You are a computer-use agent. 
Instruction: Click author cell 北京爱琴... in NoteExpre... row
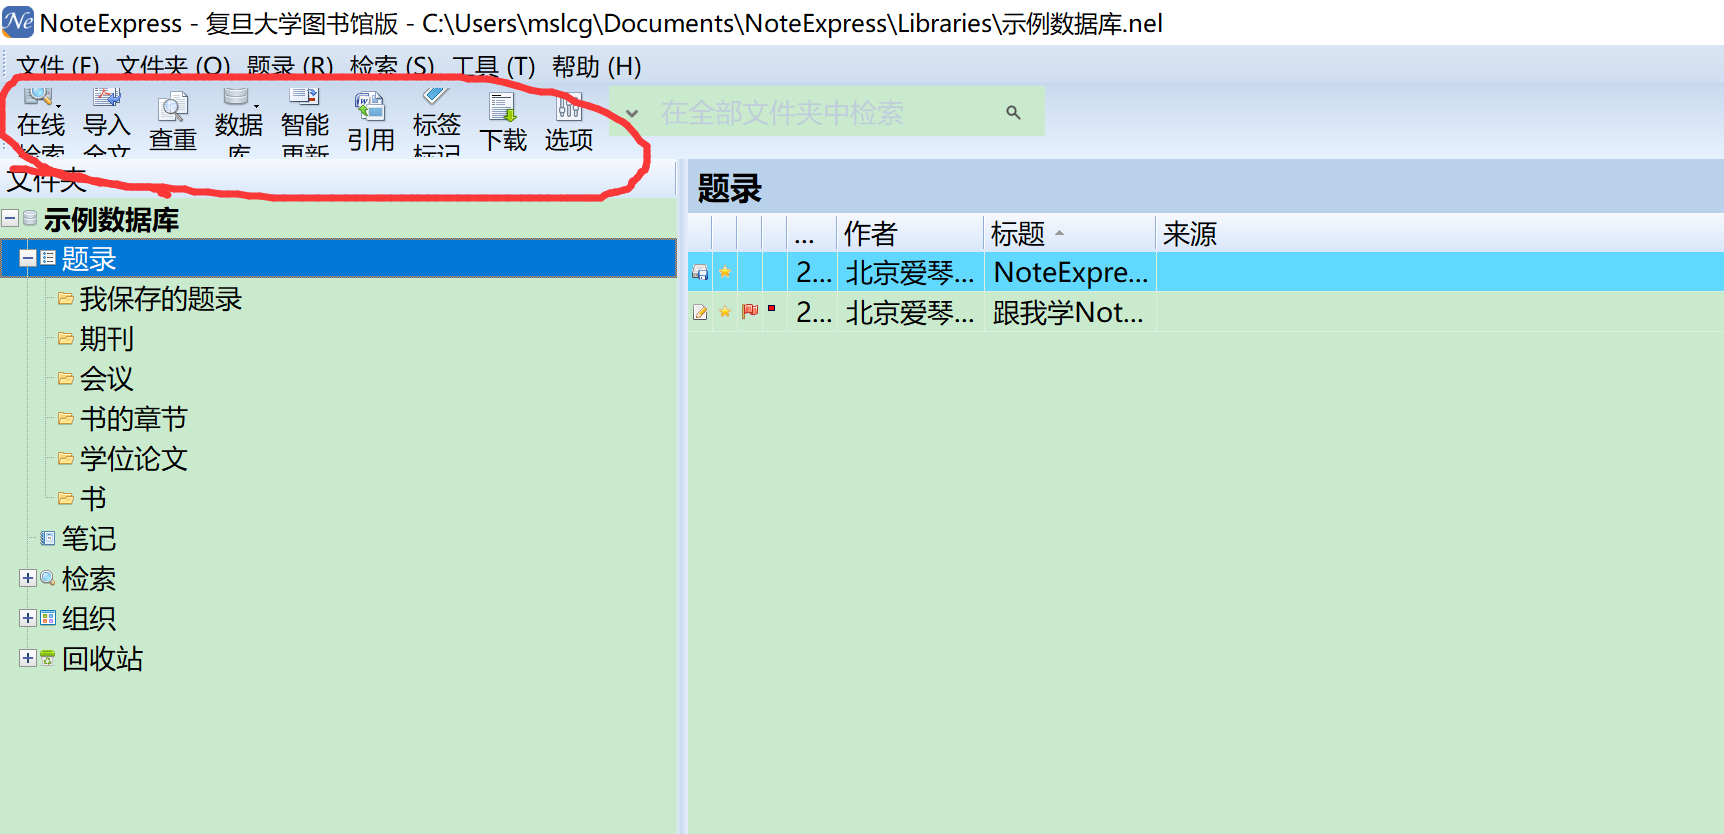click(911, 272)
